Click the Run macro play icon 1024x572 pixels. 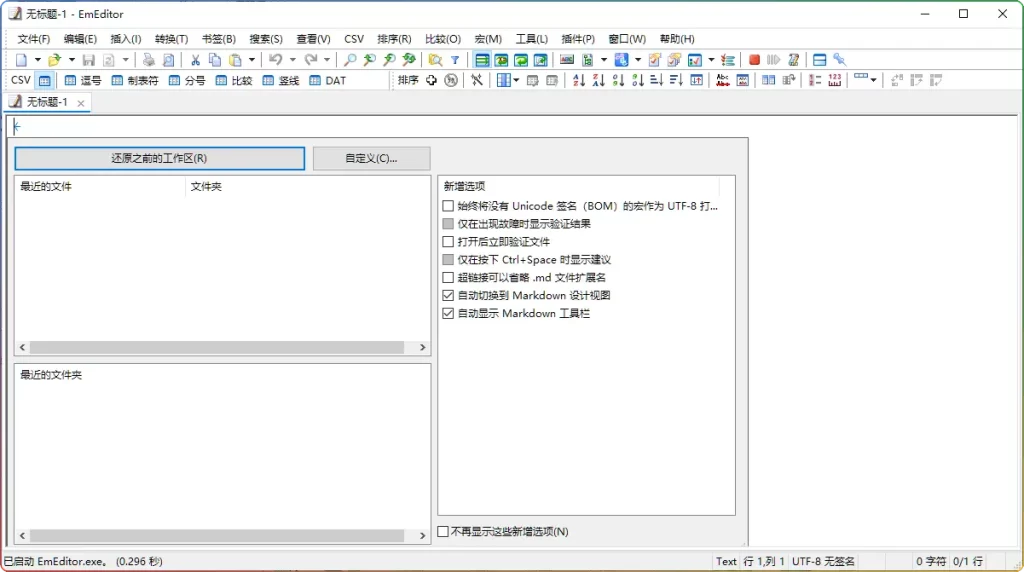[774, 60]
